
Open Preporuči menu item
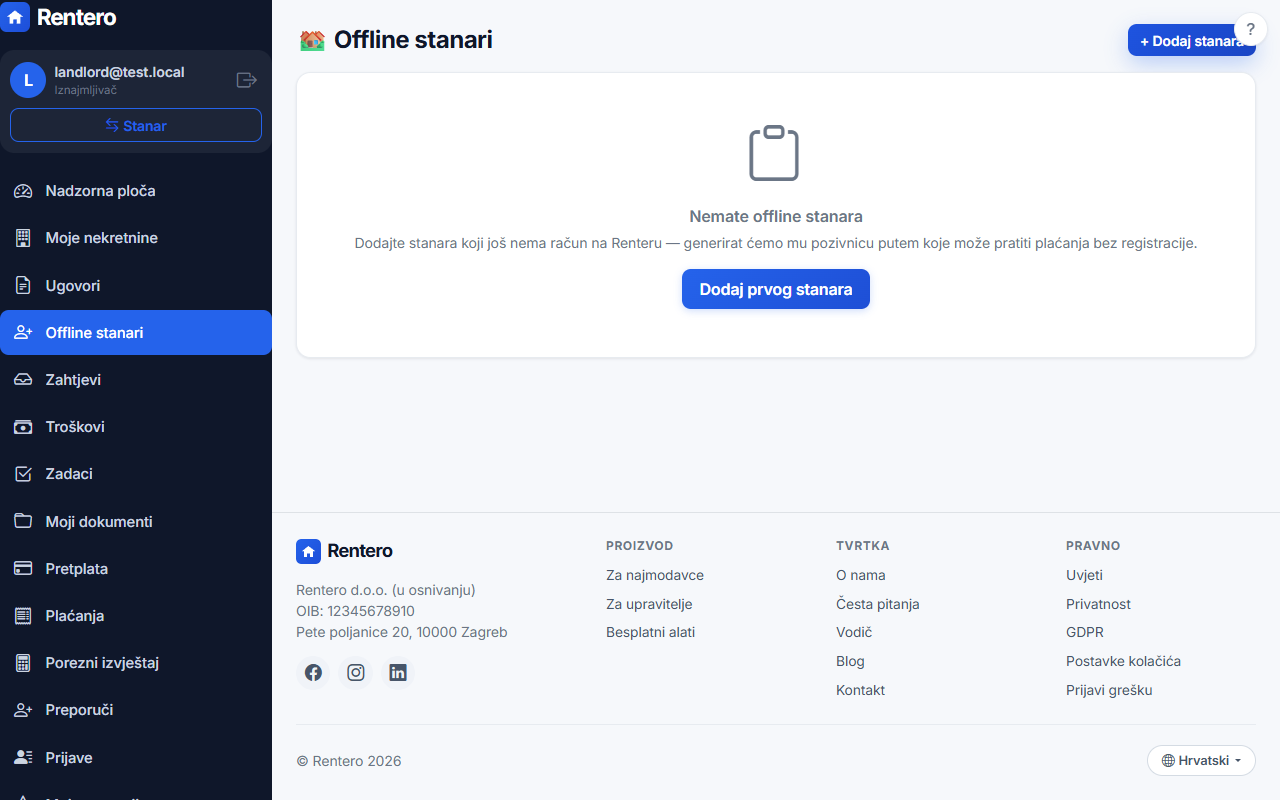[136, 710]
